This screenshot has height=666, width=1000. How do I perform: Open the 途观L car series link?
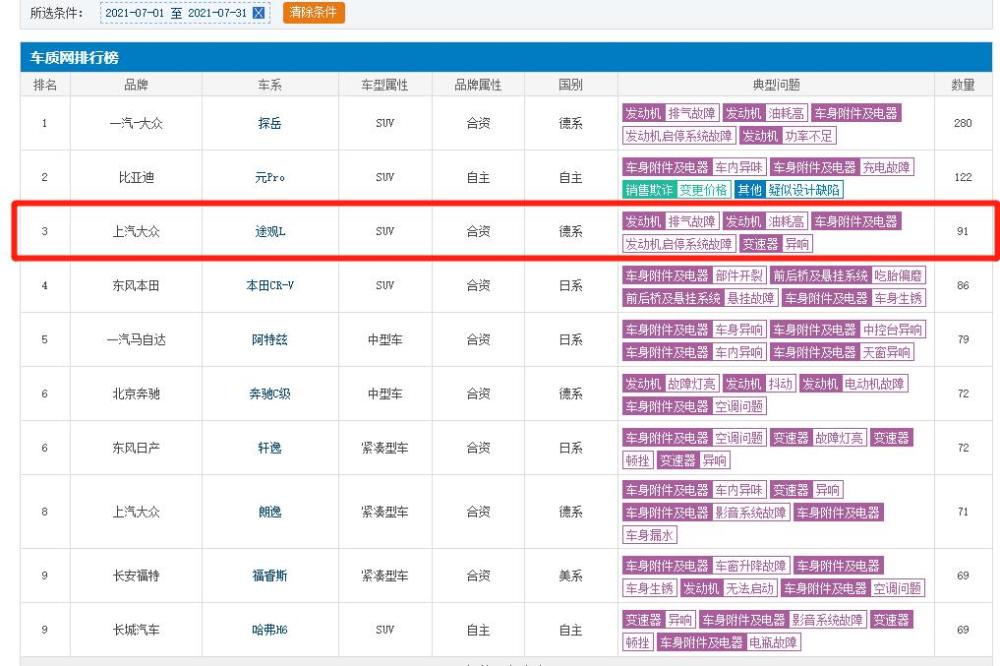[x=270, y=232]
